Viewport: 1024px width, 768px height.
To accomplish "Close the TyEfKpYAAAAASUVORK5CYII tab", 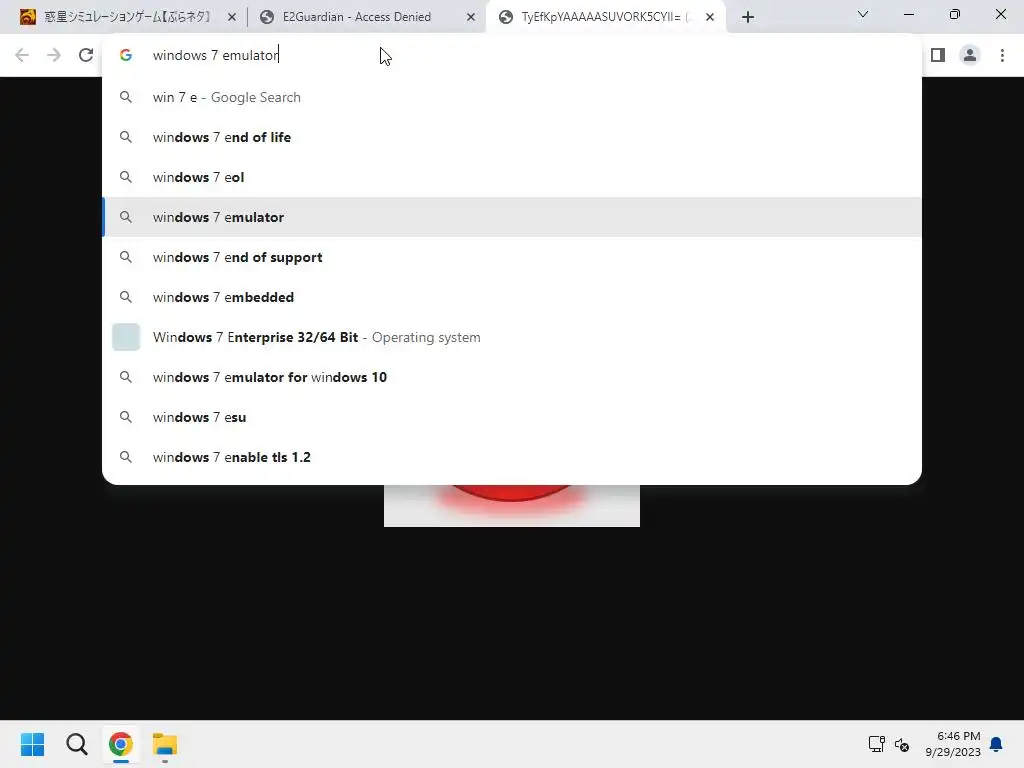I will 710,17.
